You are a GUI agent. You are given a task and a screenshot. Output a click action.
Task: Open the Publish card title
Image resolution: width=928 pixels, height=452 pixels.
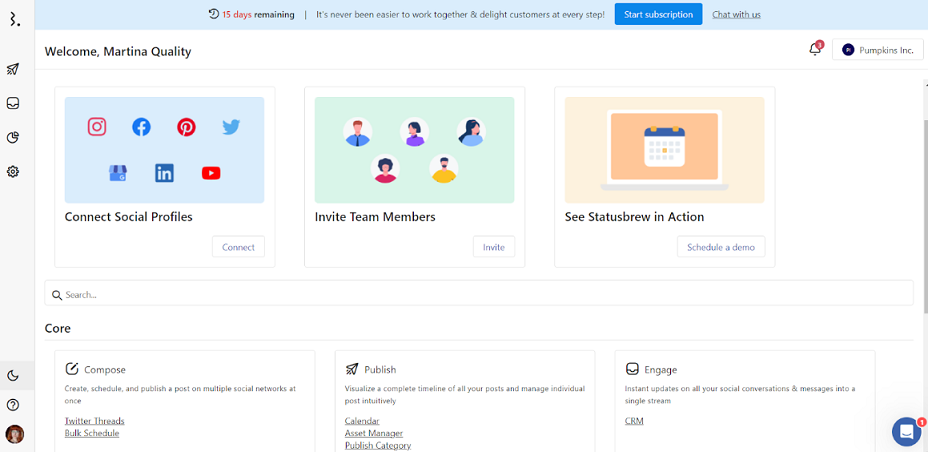tap(380, 370)
